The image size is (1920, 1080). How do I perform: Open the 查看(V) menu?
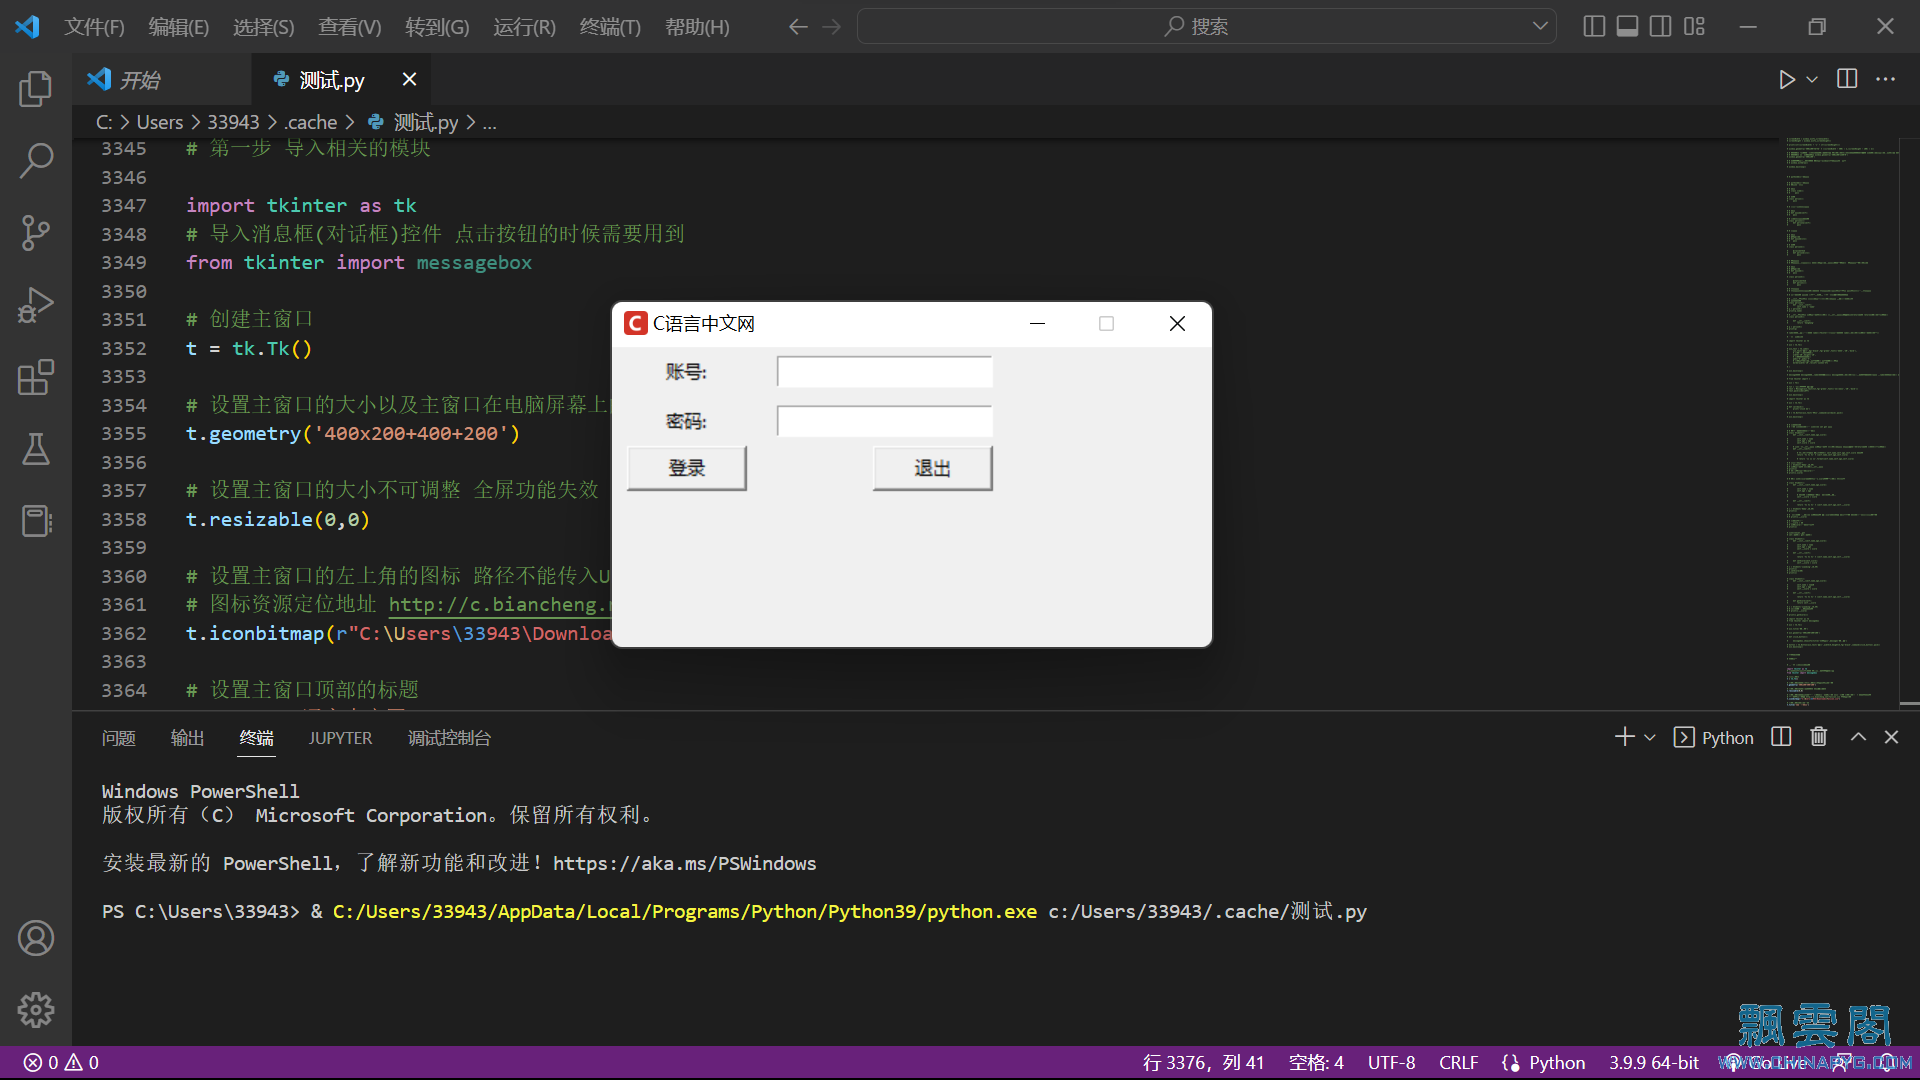350,27
